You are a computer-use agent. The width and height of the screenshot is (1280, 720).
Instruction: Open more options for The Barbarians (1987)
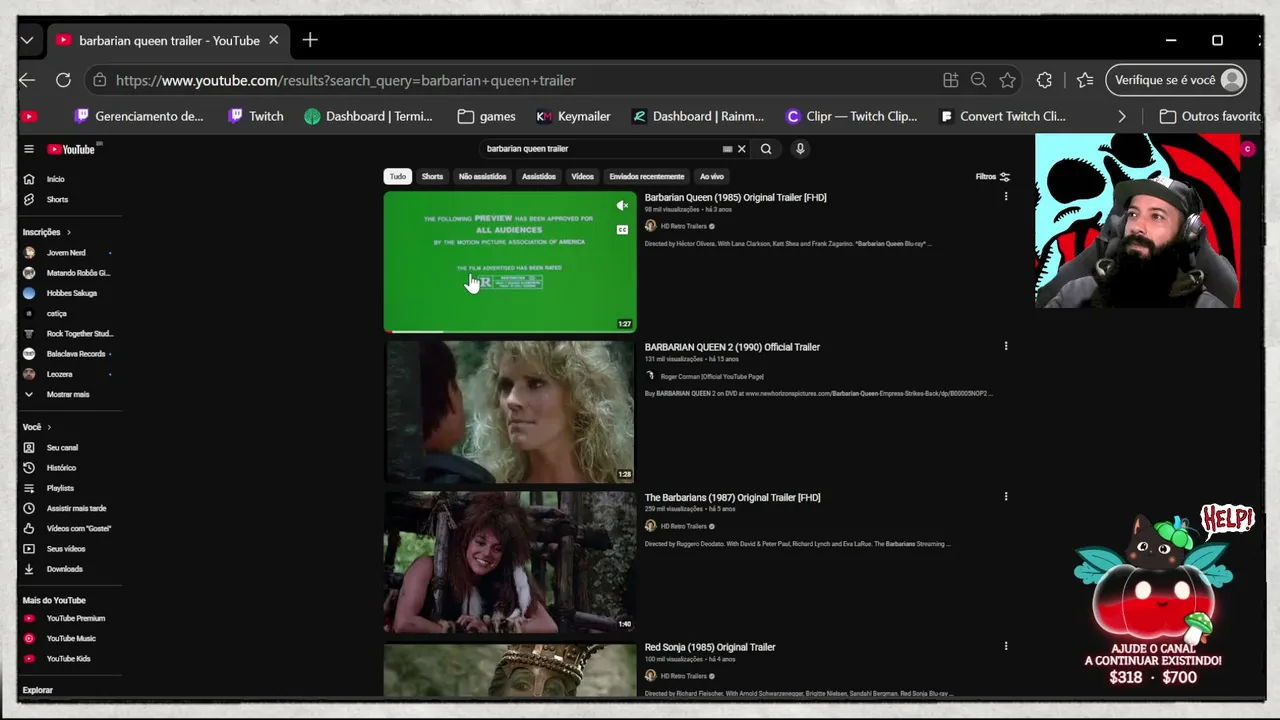click(x=1006, y=496)
